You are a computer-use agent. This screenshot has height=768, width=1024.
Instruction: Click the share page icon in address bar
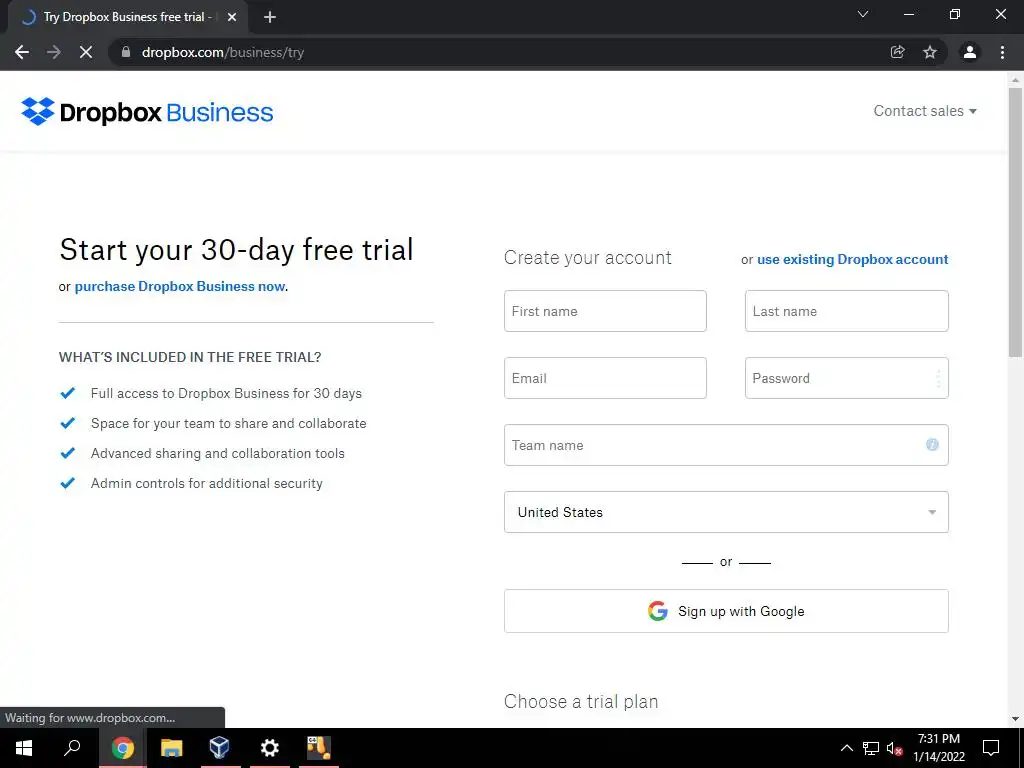coord(898,52)
